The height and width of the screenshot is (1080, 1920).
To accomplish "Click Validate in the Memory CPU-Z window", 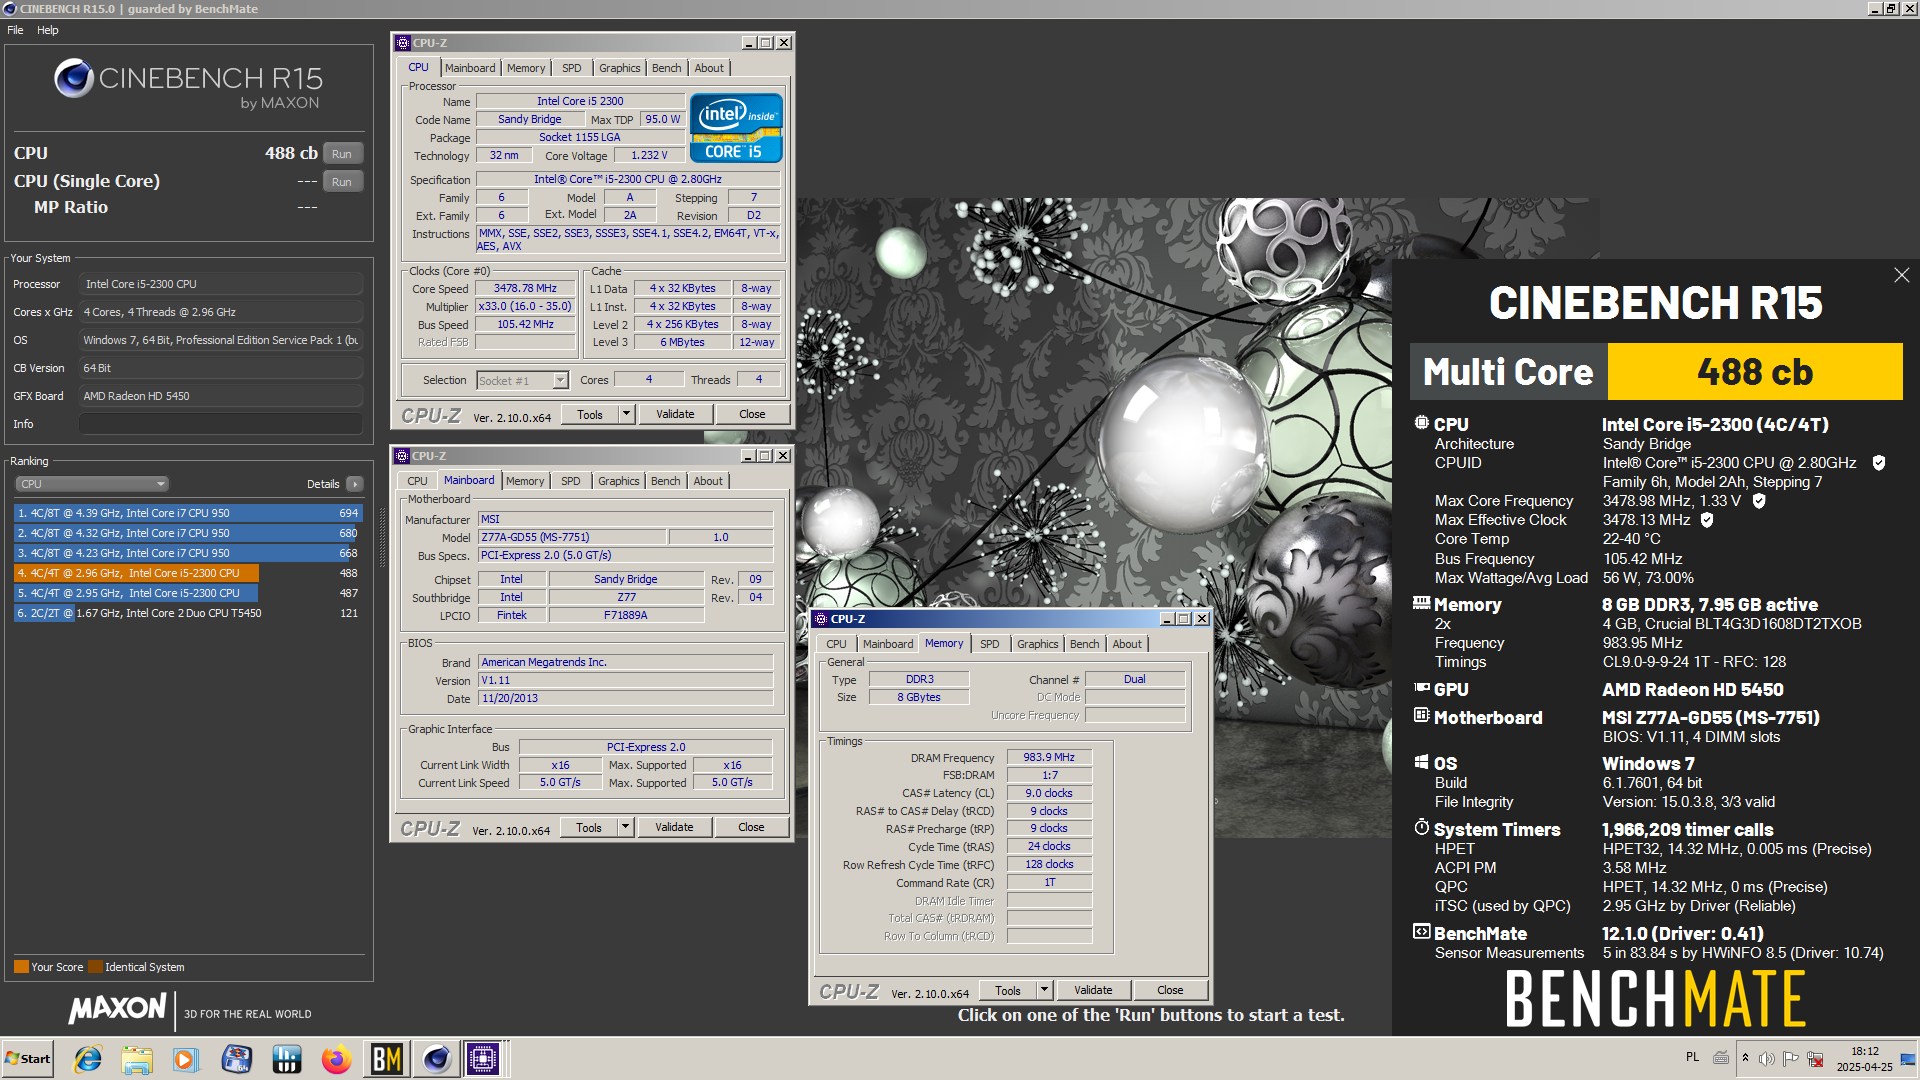I will click(1093, 990).
